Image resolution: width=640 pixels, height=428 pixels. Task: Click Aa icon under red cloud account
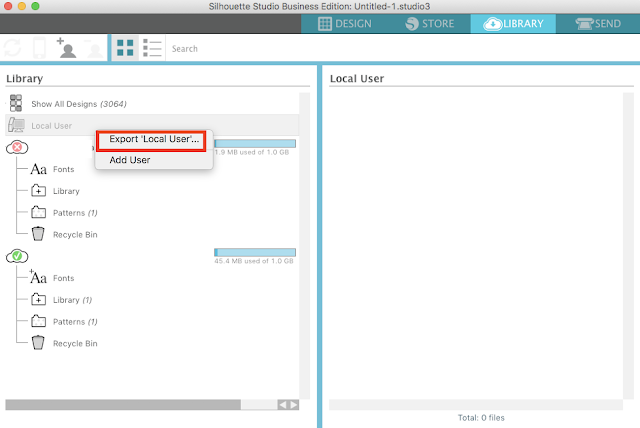39,169
